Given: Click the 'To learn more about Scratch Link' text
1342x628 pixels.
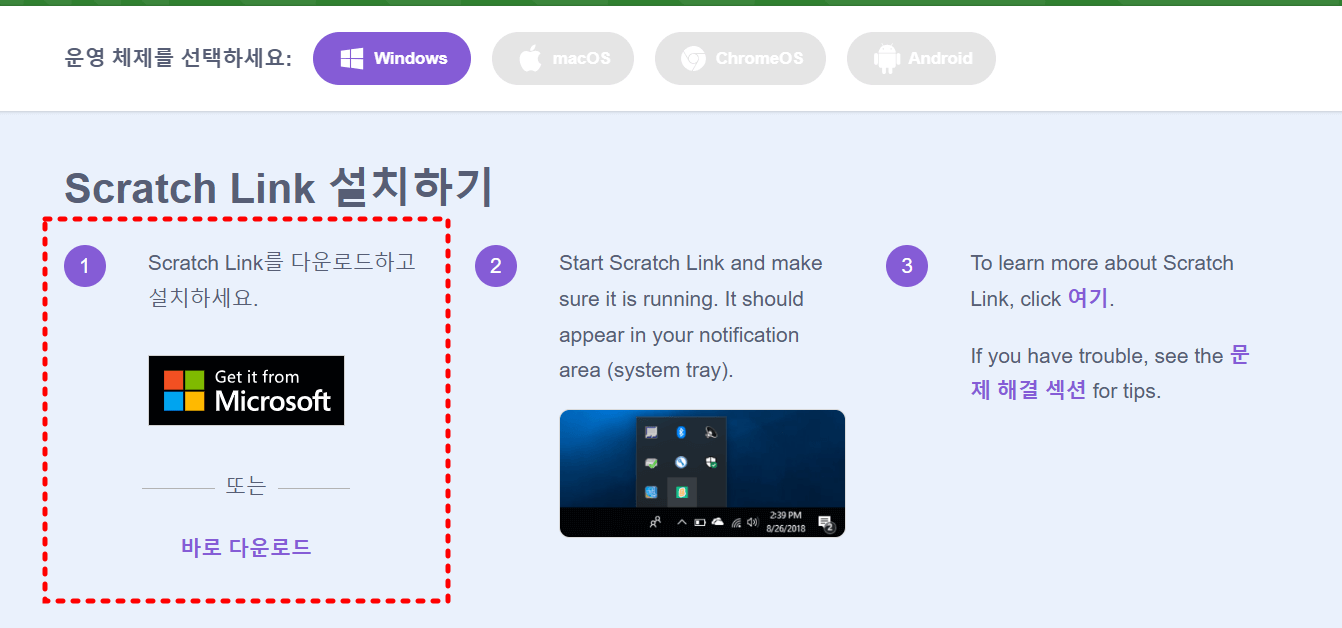Looking at the screenshot, I should [1102, 281].
